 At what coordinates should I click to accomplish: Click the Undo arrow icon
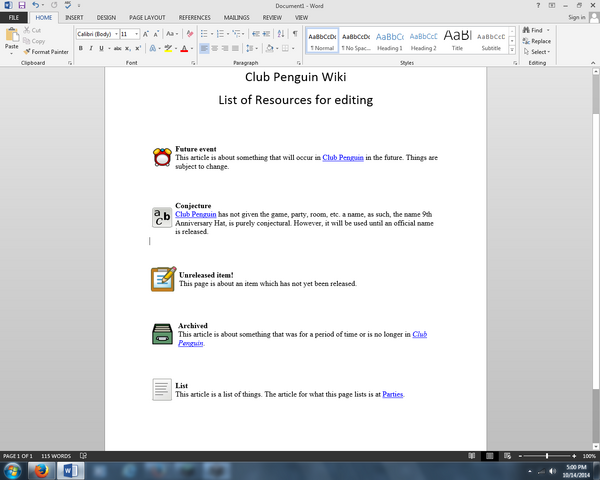point(35,5)
